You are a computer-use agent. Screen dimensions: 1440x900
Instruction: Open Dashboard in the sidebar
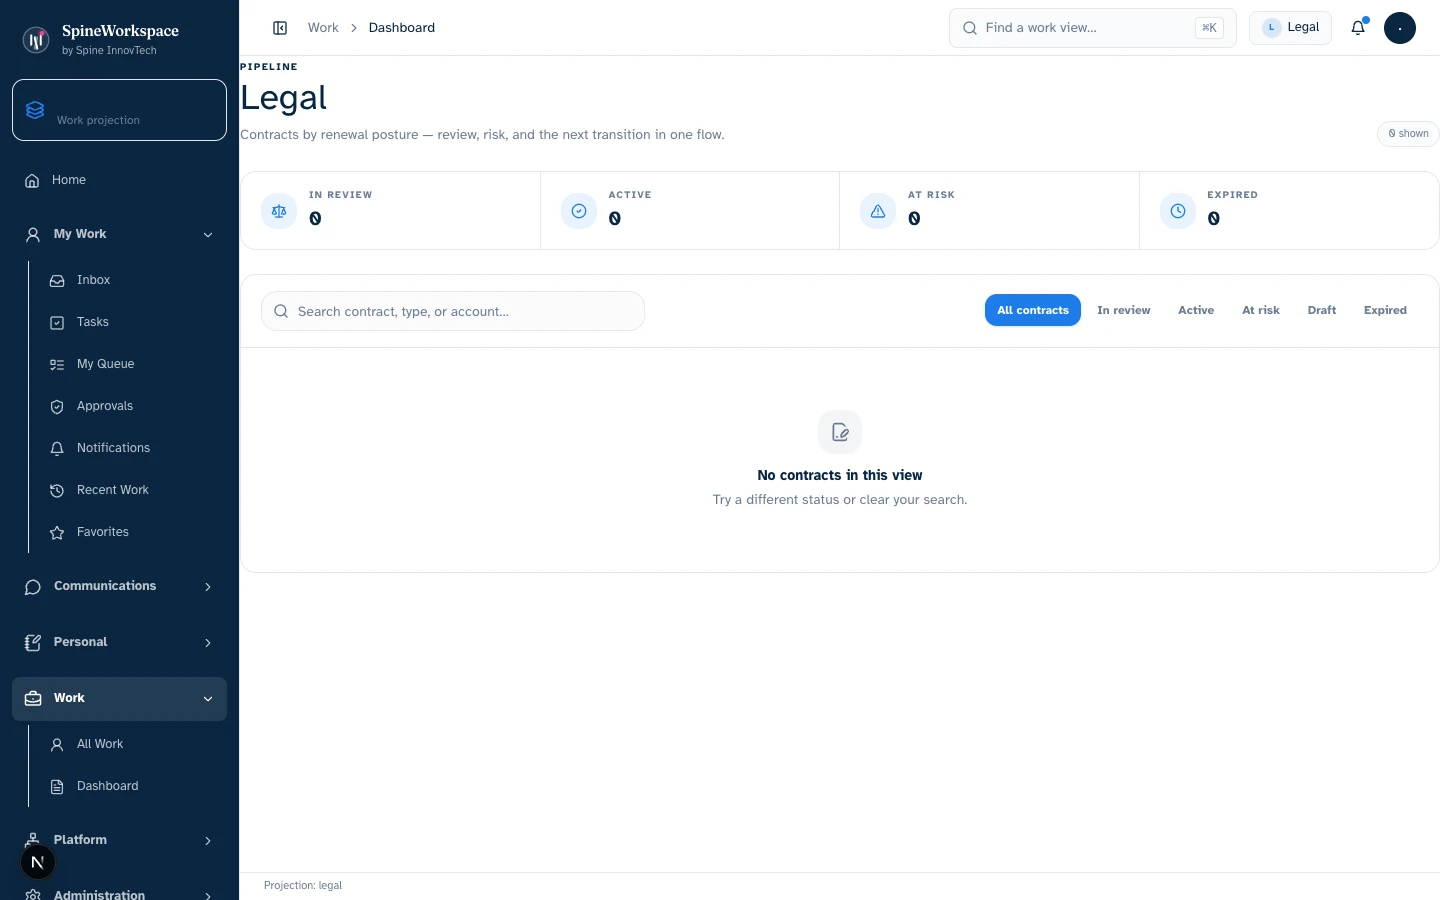click(x=132, y=786)
